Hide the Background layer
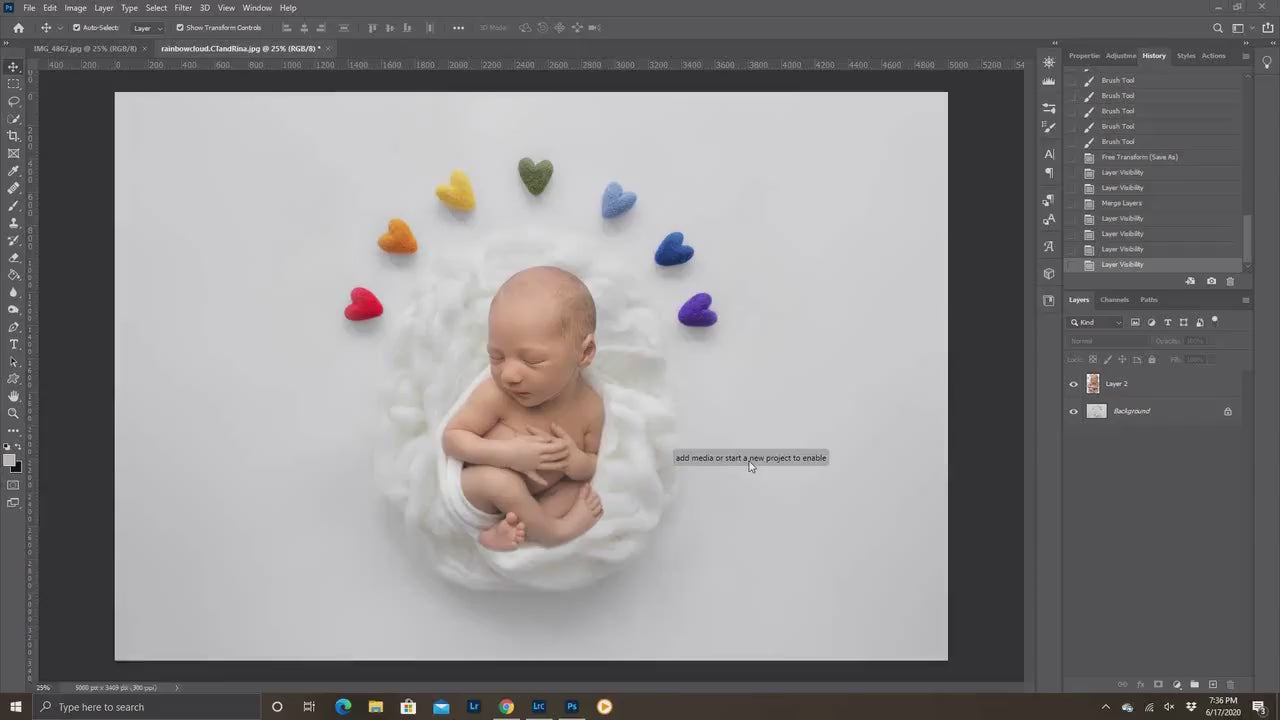 pyautogui.click(x=1074, y=411)
